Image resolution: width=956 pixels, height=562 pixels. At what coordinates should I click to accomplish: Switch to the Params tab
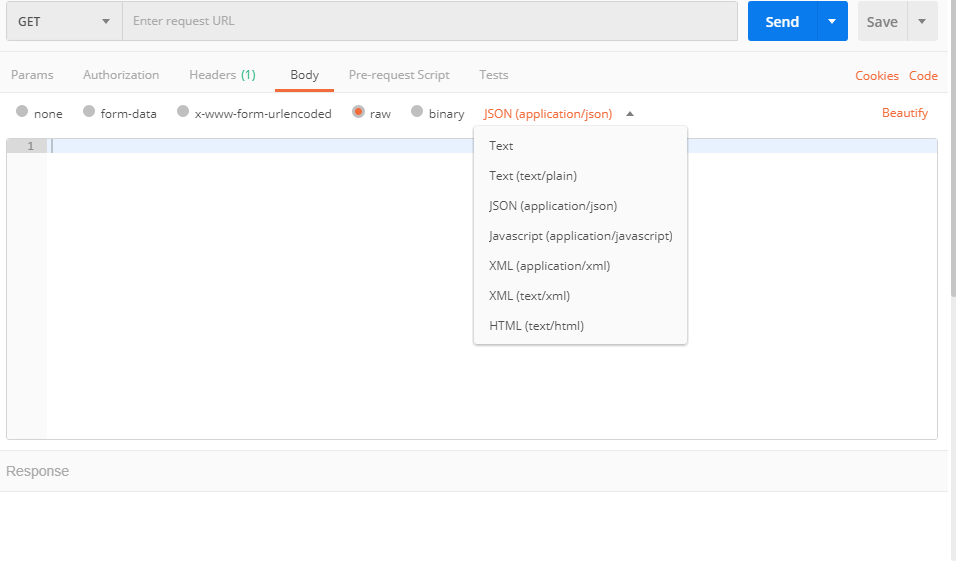point(32,75)
